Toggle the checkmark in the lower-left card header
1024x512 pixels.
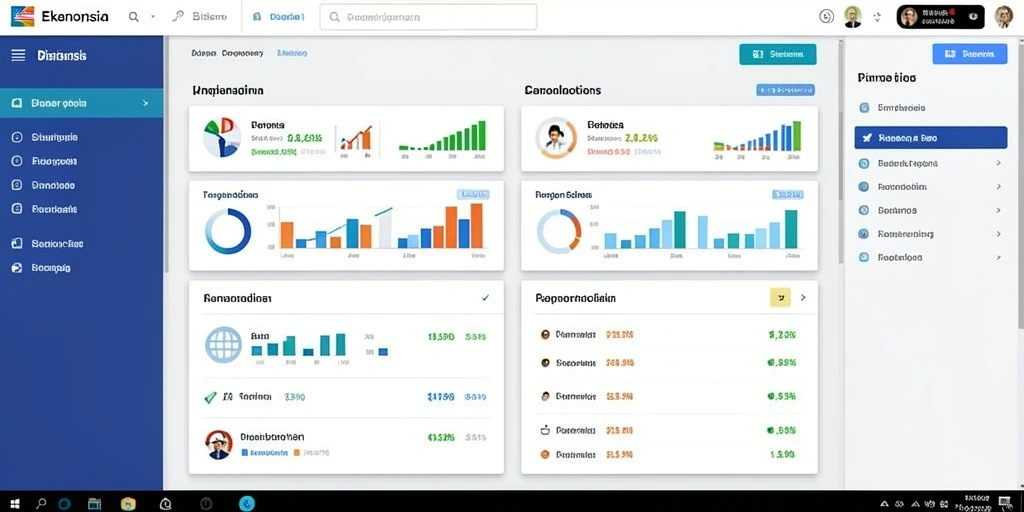(485, 297)
